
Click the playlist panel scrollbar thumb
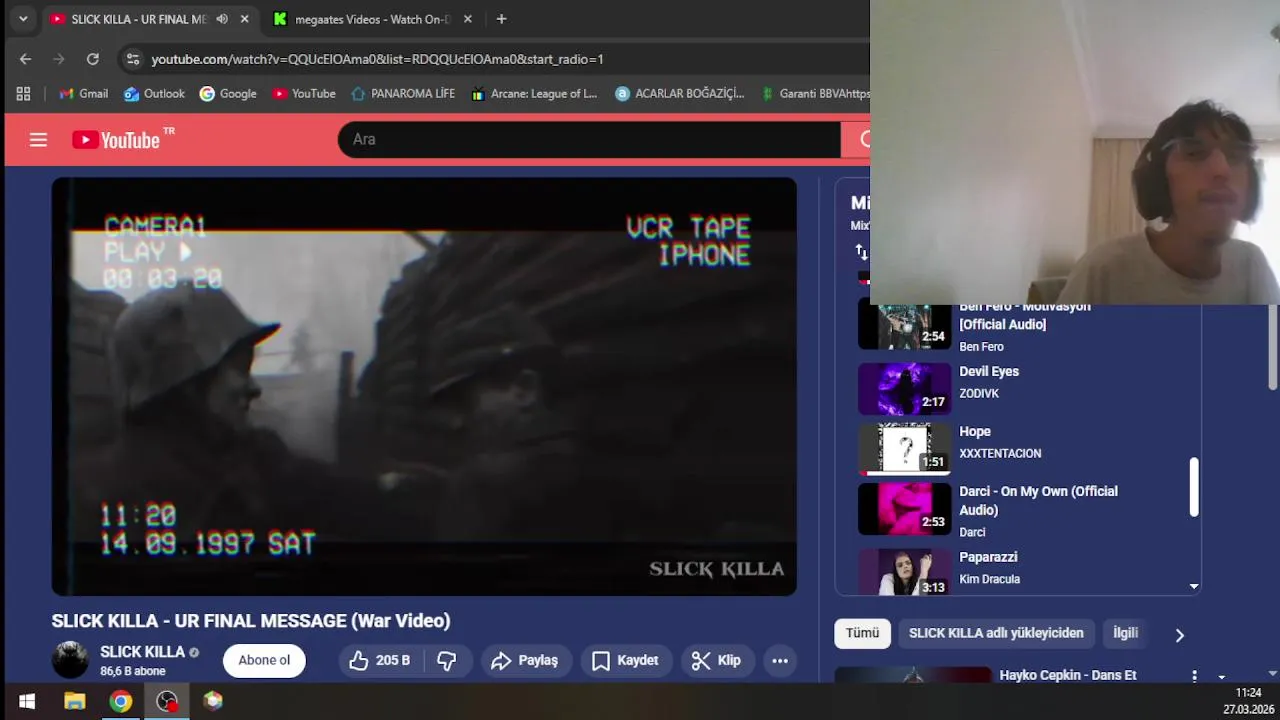pyautogui.click(x=1194, y=488)
